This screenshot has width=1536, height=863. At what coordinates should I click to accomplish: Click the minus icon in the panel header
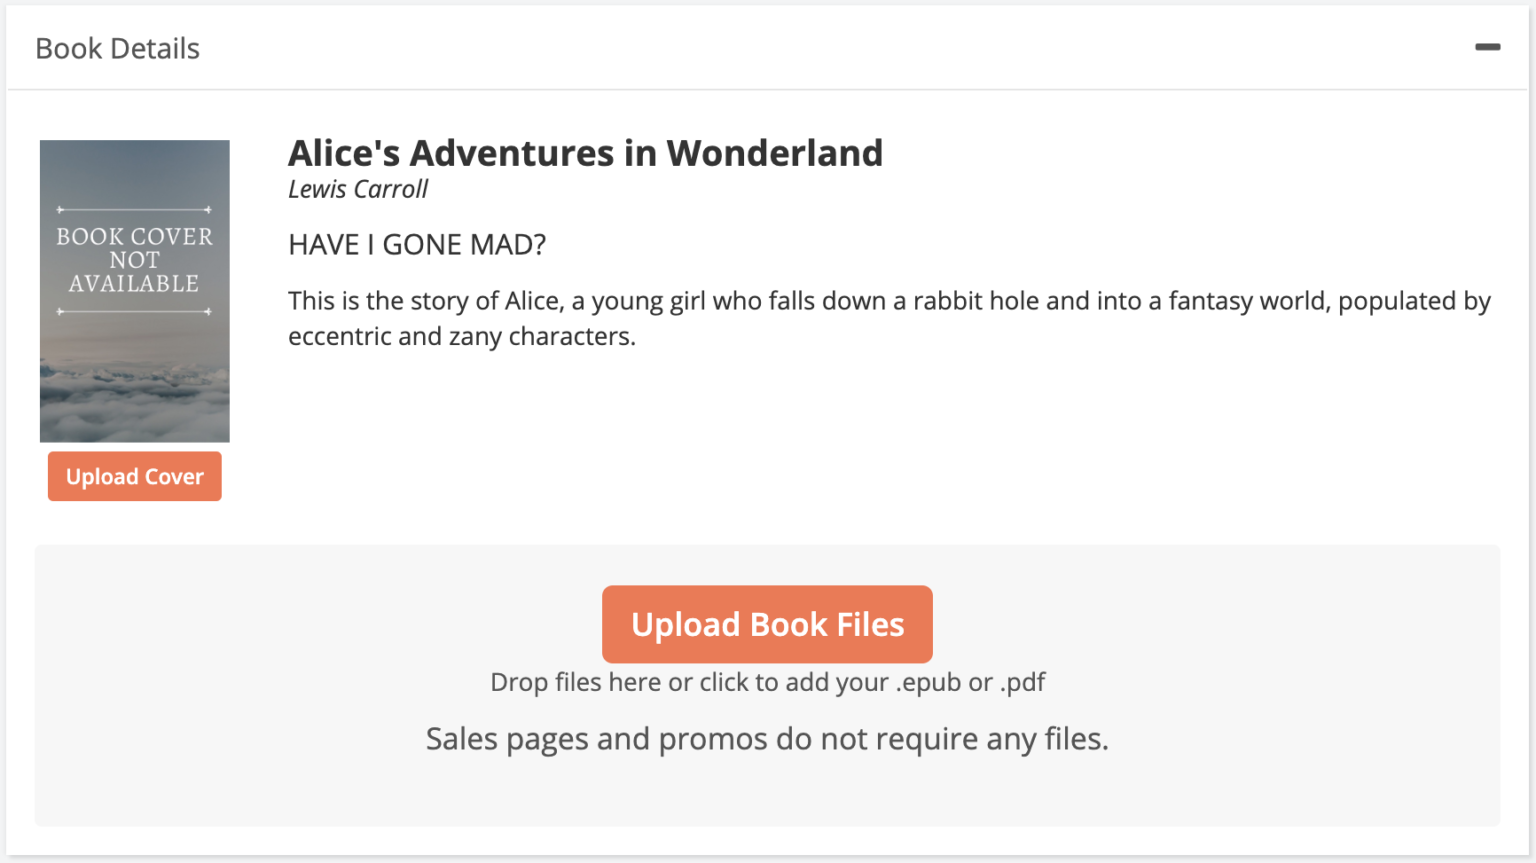pos(1487,46)
